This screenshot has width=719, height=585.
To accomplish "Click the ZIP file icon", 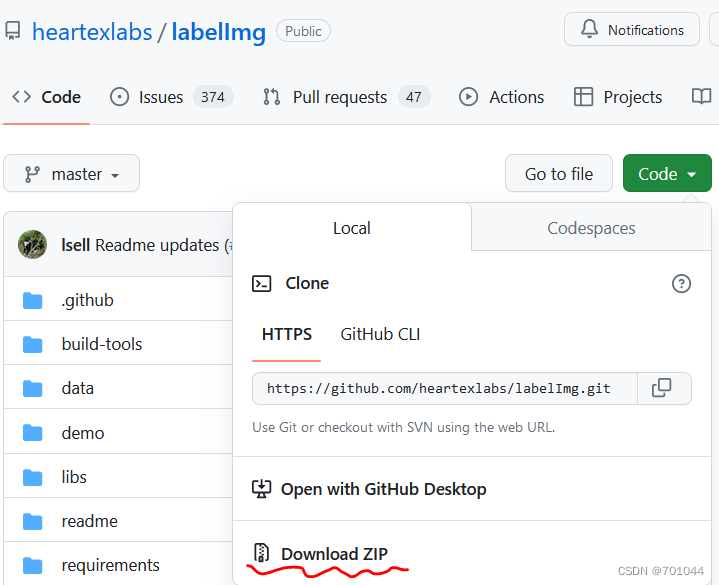I will point(261,552).
